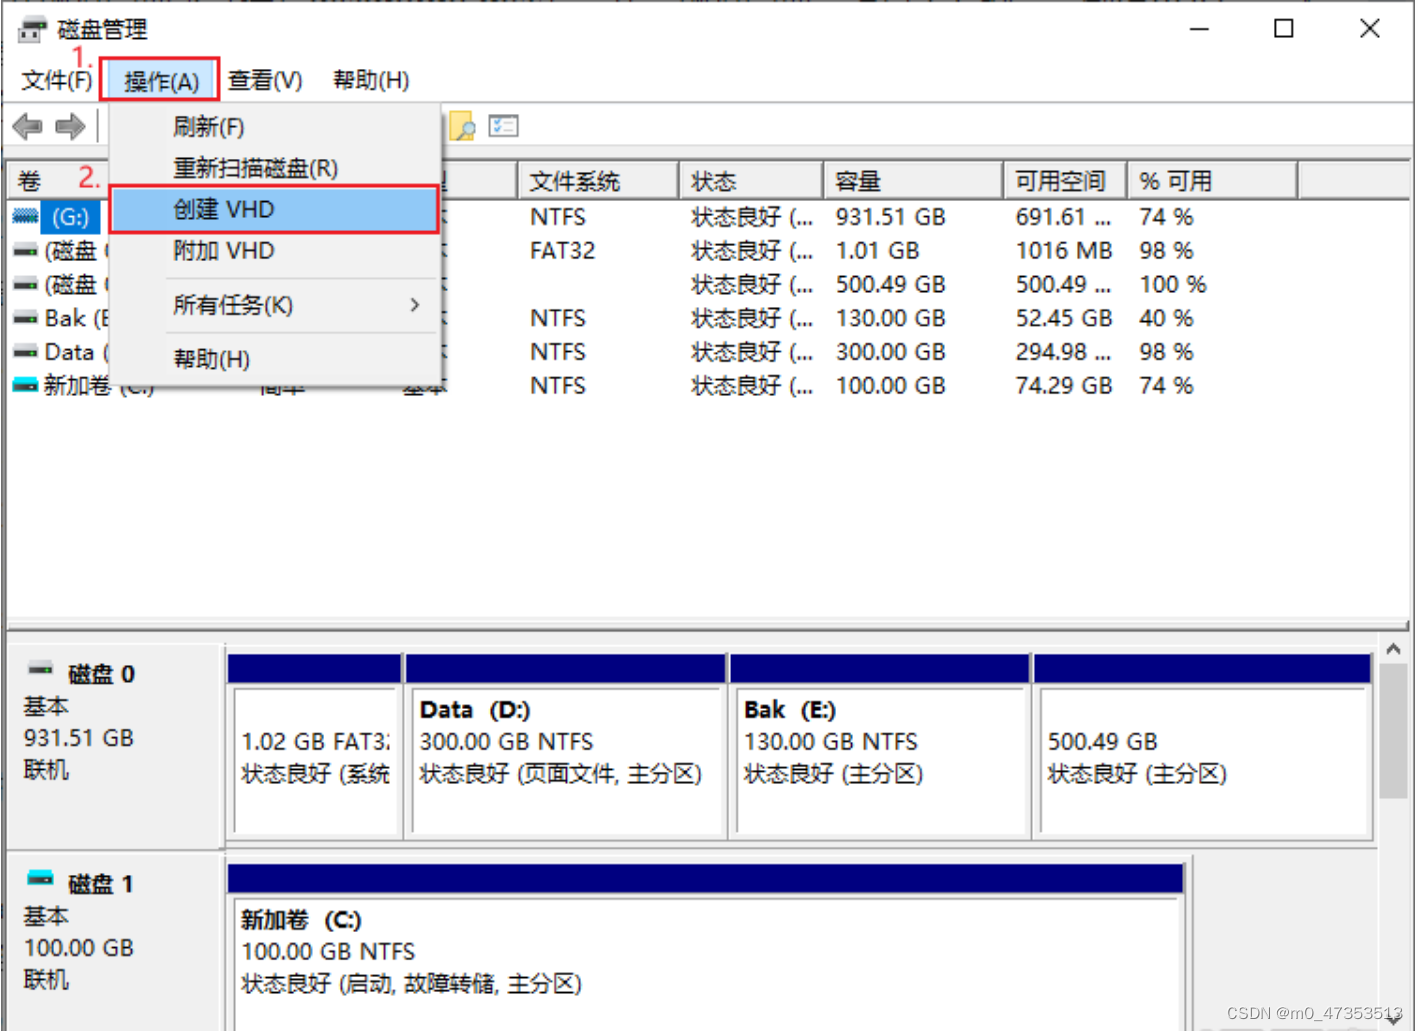The width and height of the screenshot is (1418, 1031).
Task: Close the Disk Management window
Action: coord(1370,29)
